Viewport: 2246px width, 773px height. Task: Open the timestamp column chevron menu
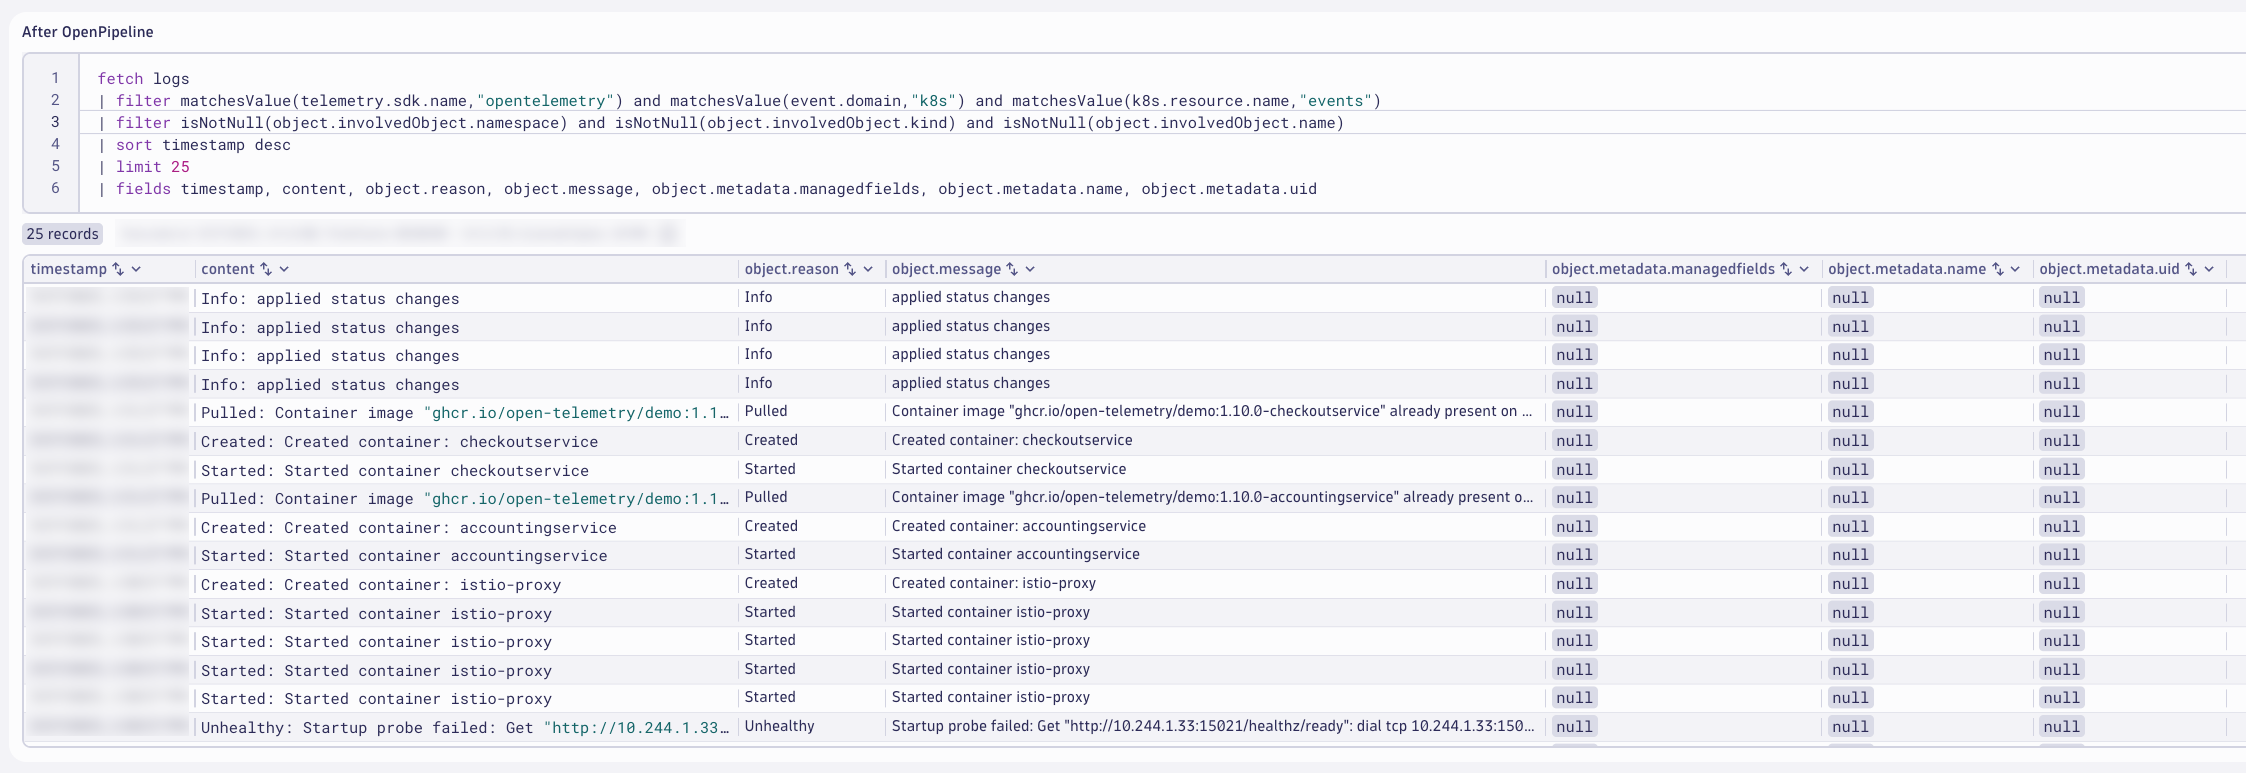pyautogui.click(x=136, y=269)
